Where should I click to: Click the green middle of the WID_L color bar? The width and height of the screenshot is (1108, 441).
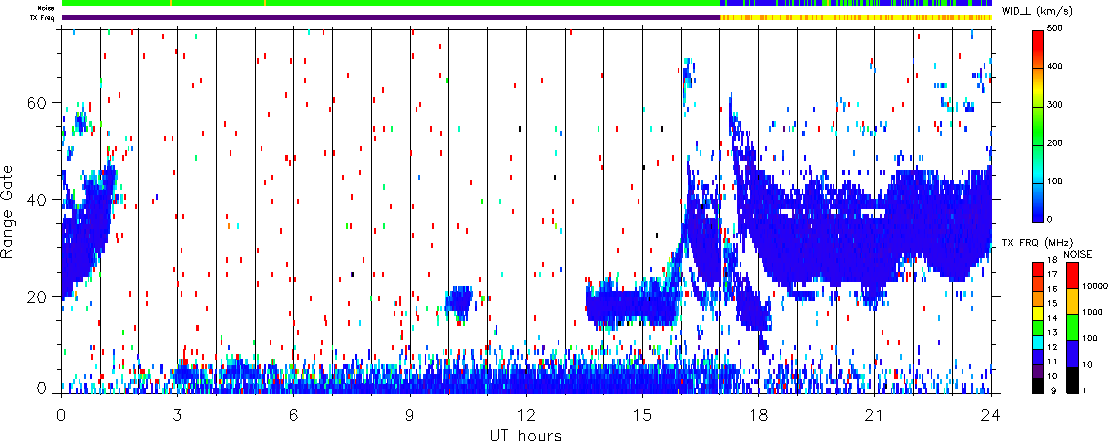tap(1039, 124)
